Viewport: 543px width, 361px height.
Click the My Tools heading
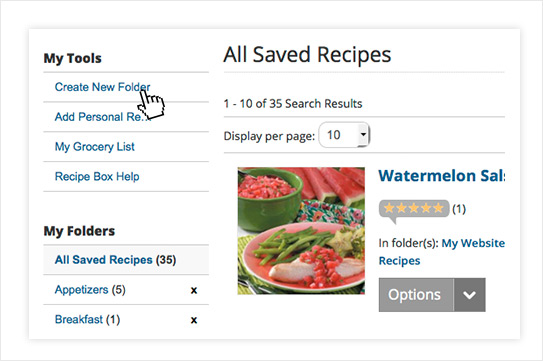(x=73, y=58)
